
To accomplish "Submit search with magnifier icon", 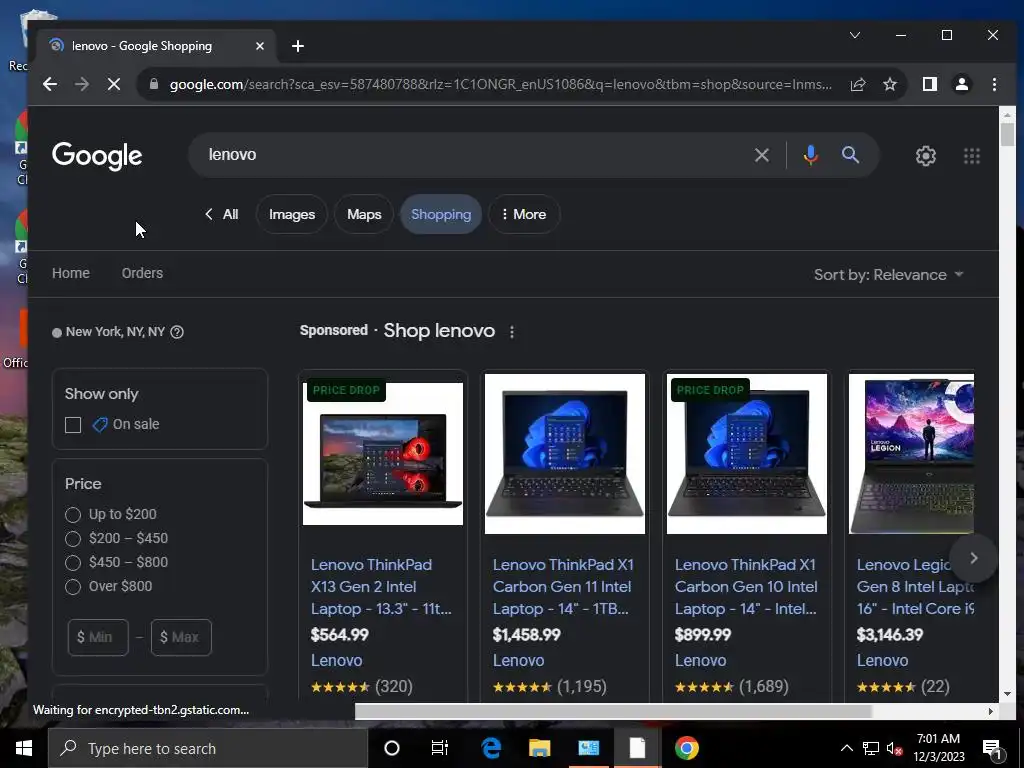I will [850, 155].
